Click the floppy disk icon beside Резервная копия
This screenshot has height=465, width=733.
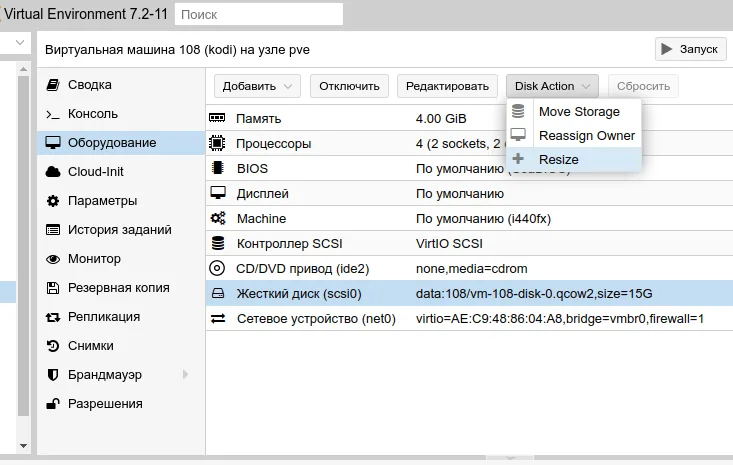(53, 288)
